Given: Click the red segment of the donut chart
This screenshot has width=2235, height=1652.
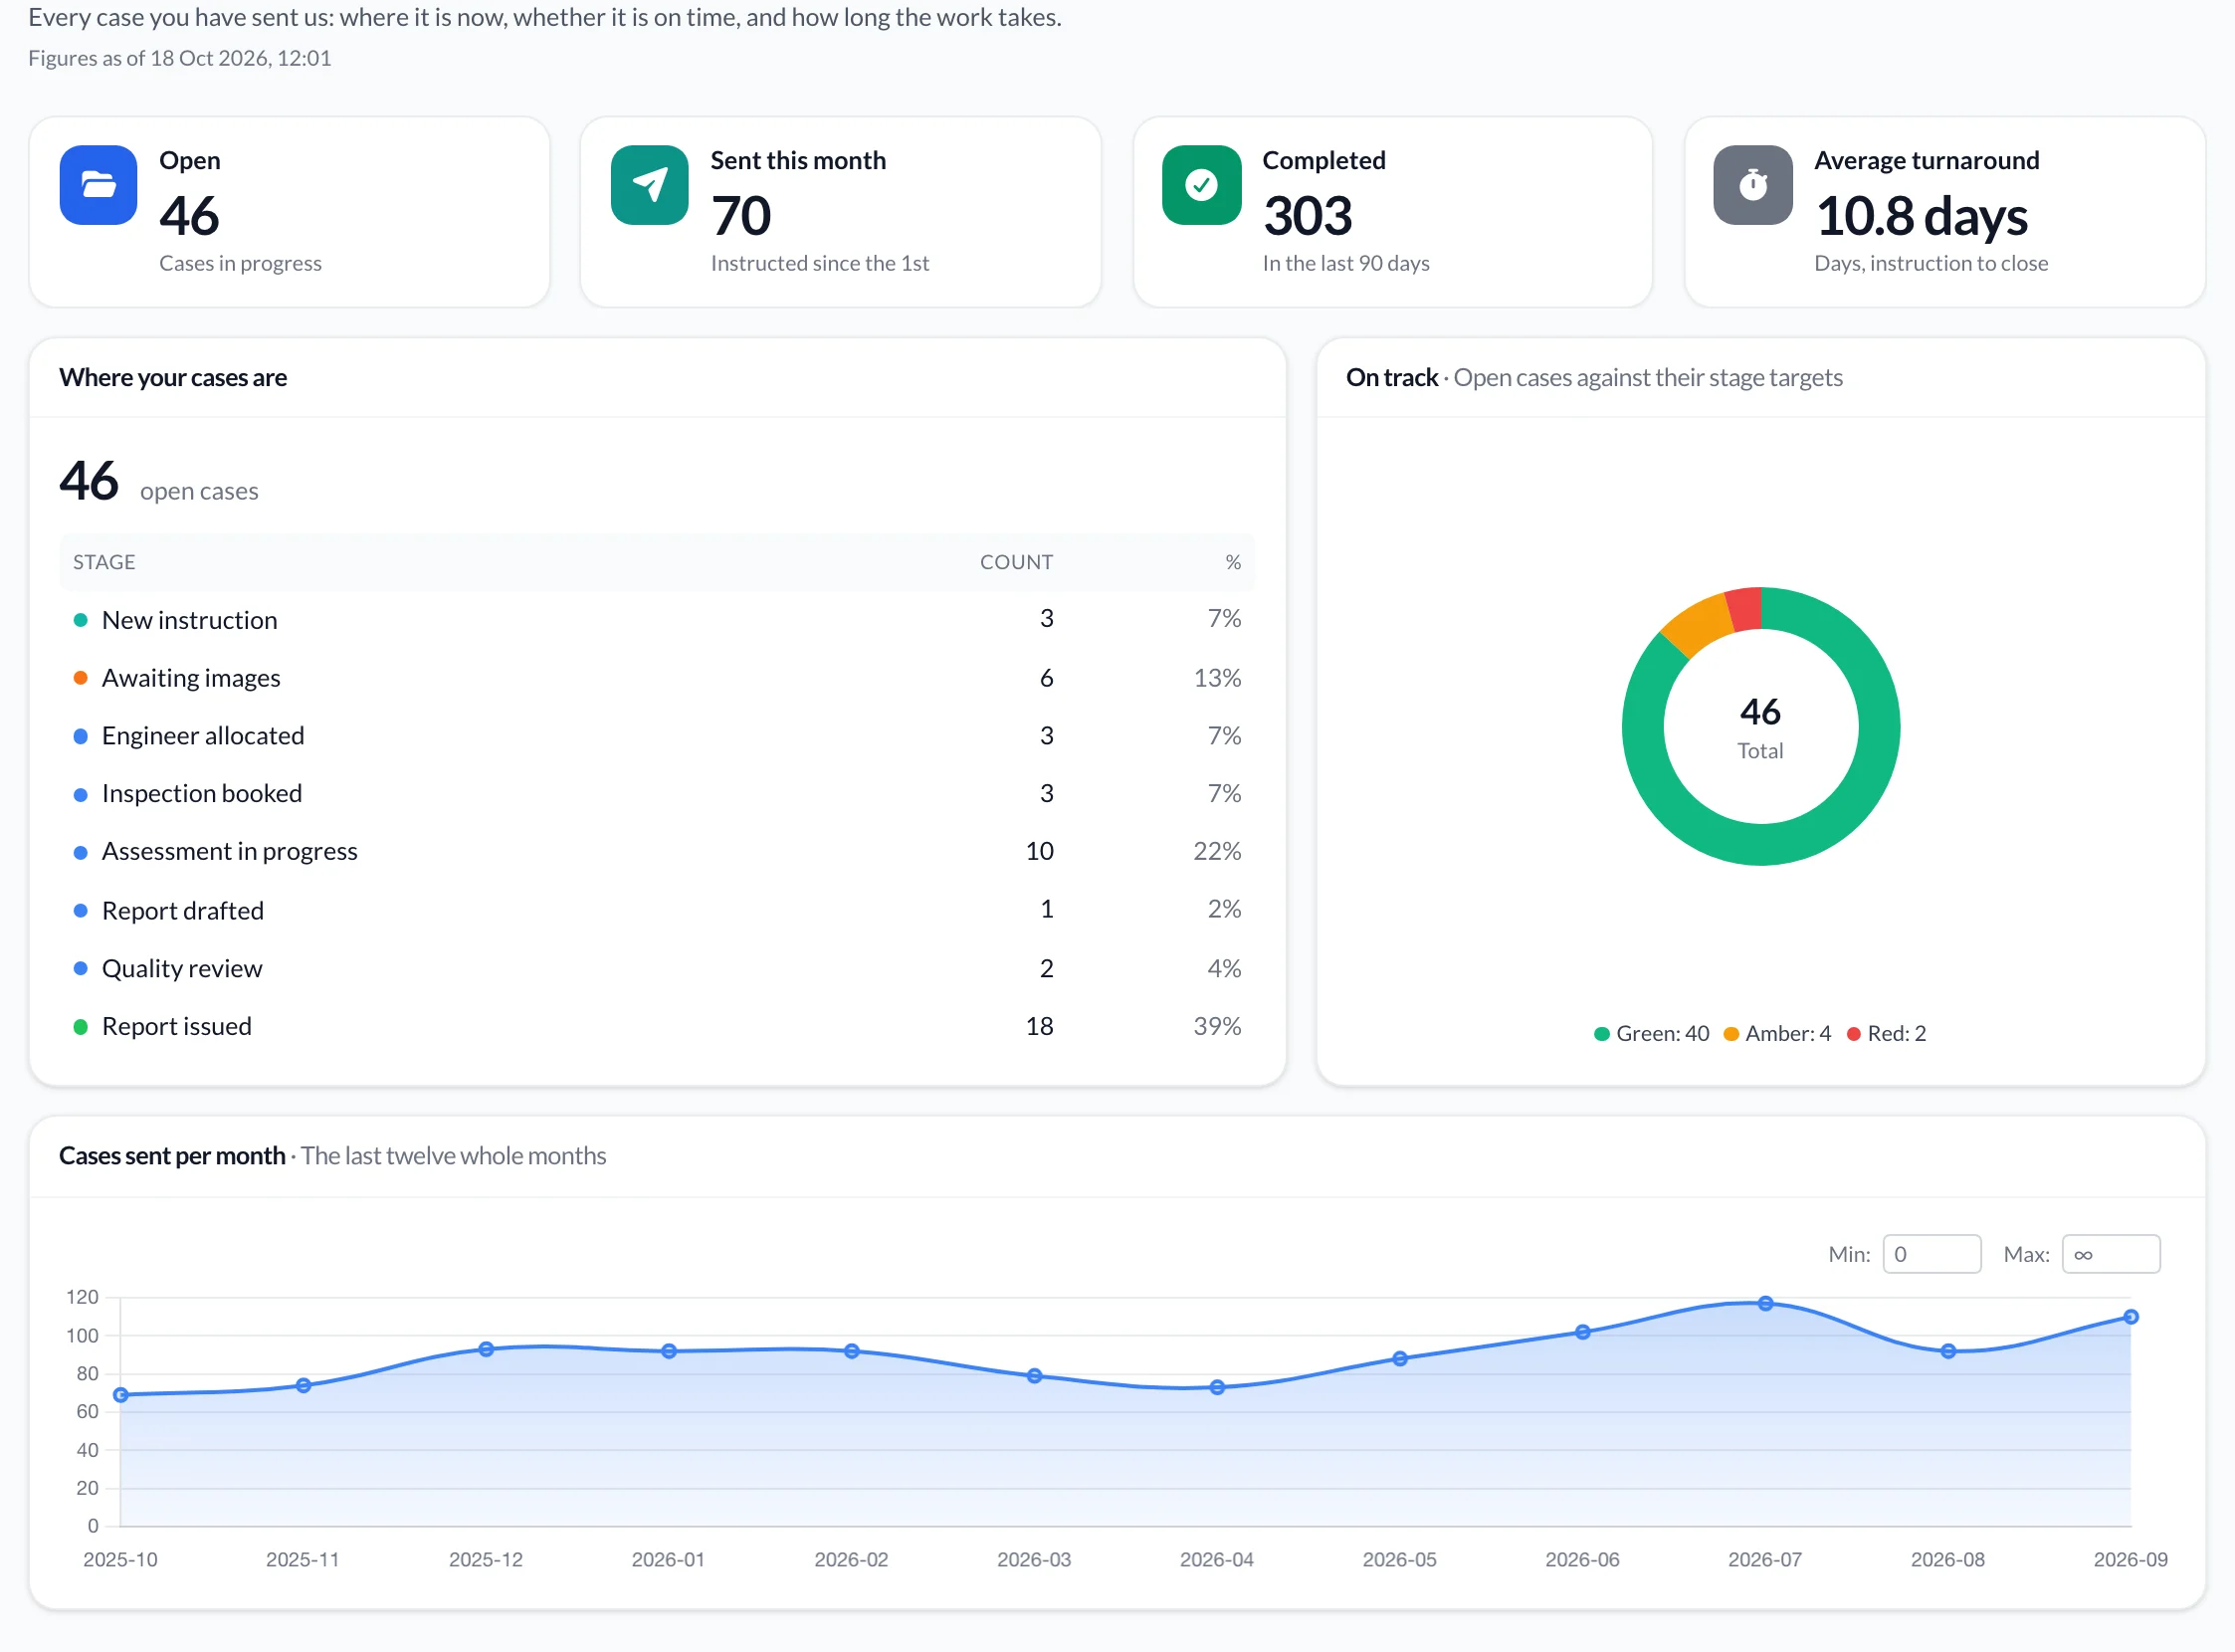Looking at the screenshot, I should 1745,609.
